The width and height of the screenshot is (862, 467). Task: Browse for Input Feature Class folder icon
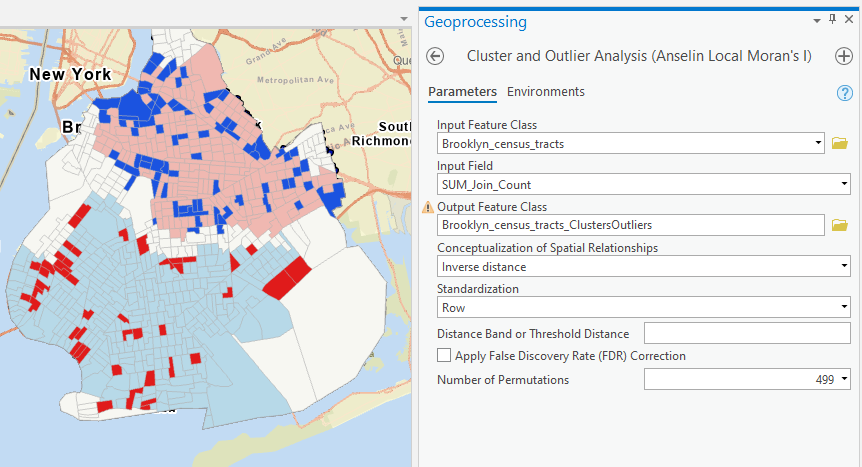[840, 144]
